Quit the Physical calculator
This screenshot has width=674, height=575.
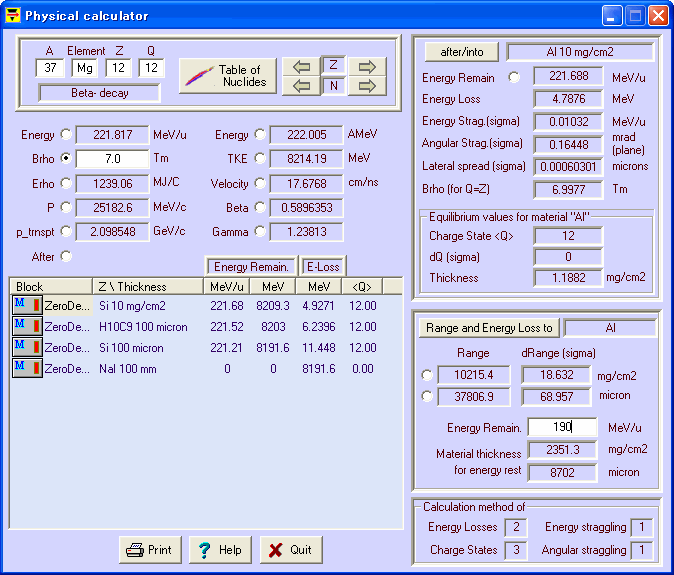pos(291,550)
